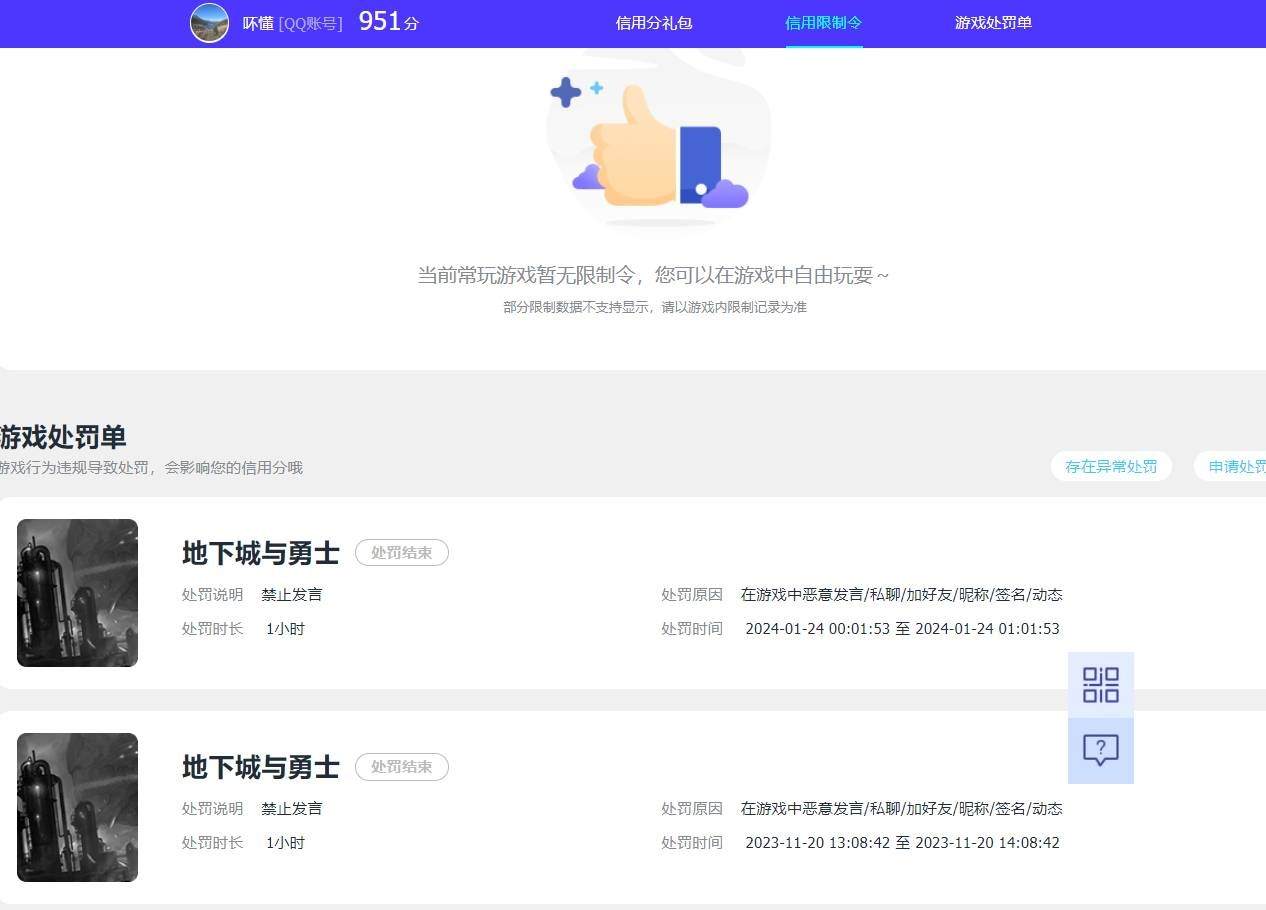Click 禁止发言 in the 2023-11-20 record
This screenshot has height=910, width=1266.
[292, 809]
